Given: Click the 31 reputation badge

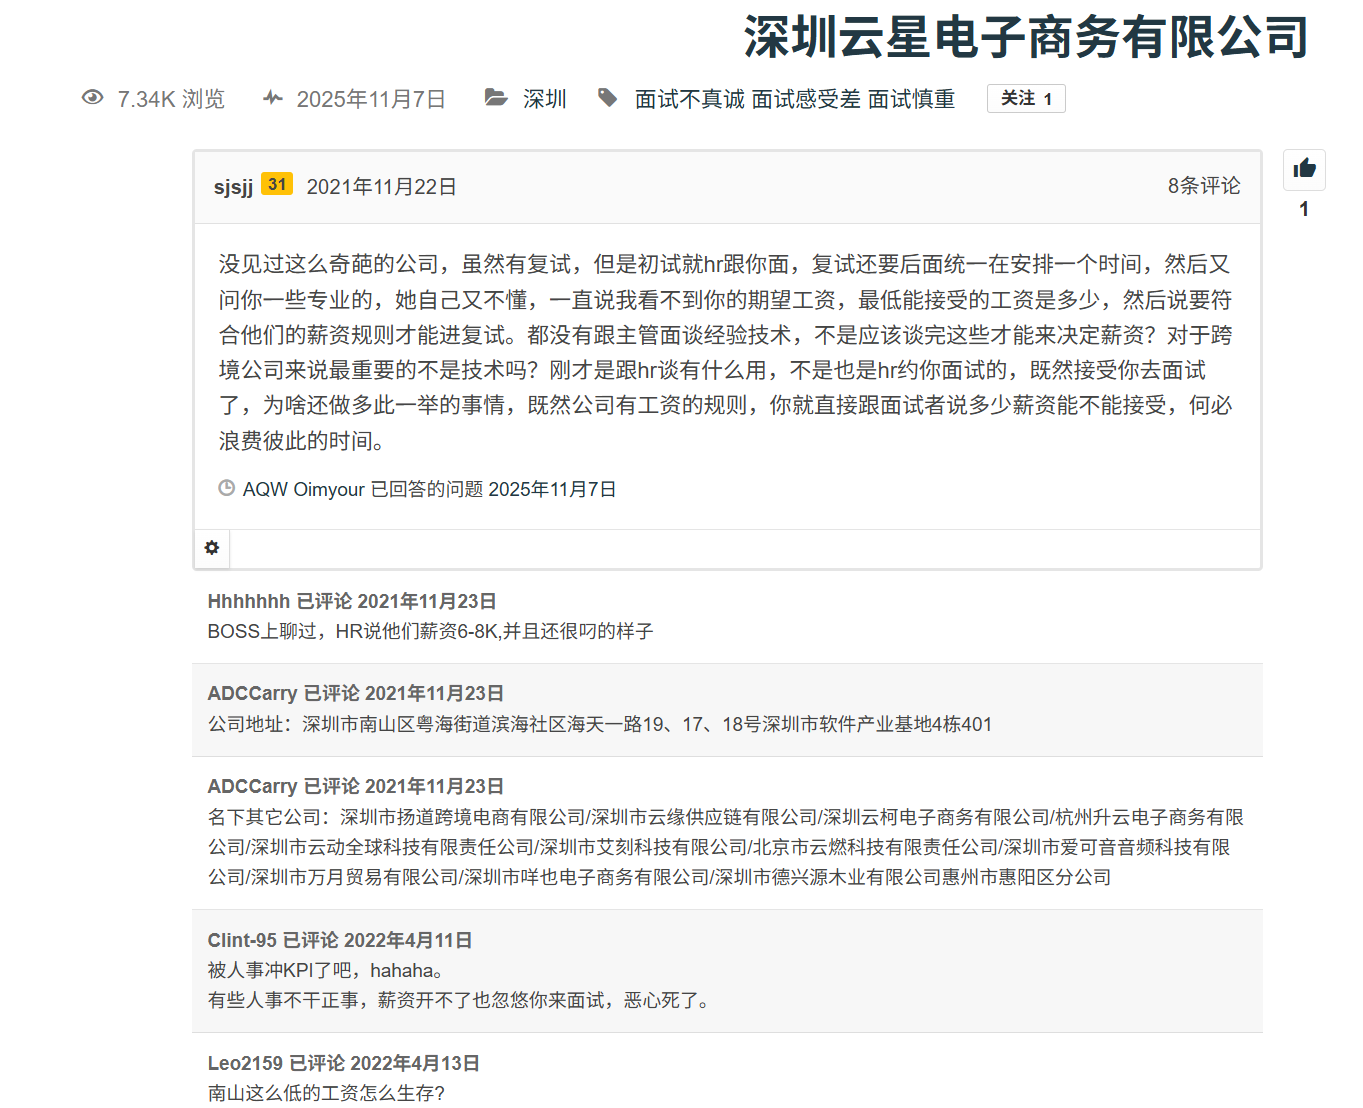Looking at the screenshot, I should pyautogui.click(x=277, y=185).
